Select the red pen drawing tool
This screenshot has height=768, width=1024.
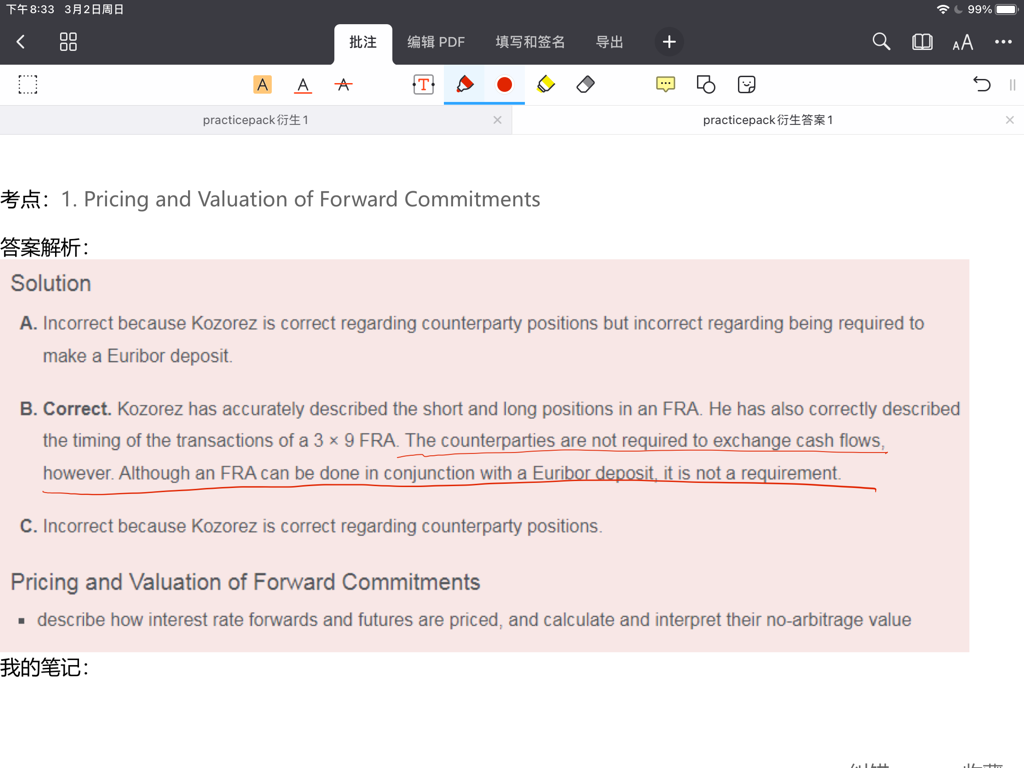click(x=464, y=84)
